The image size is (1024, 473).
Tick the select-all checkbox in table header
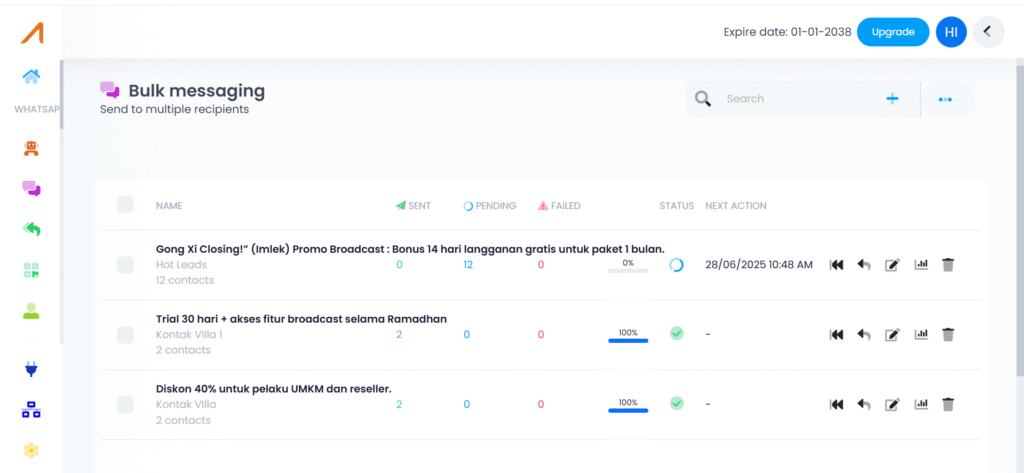point(125,204)
